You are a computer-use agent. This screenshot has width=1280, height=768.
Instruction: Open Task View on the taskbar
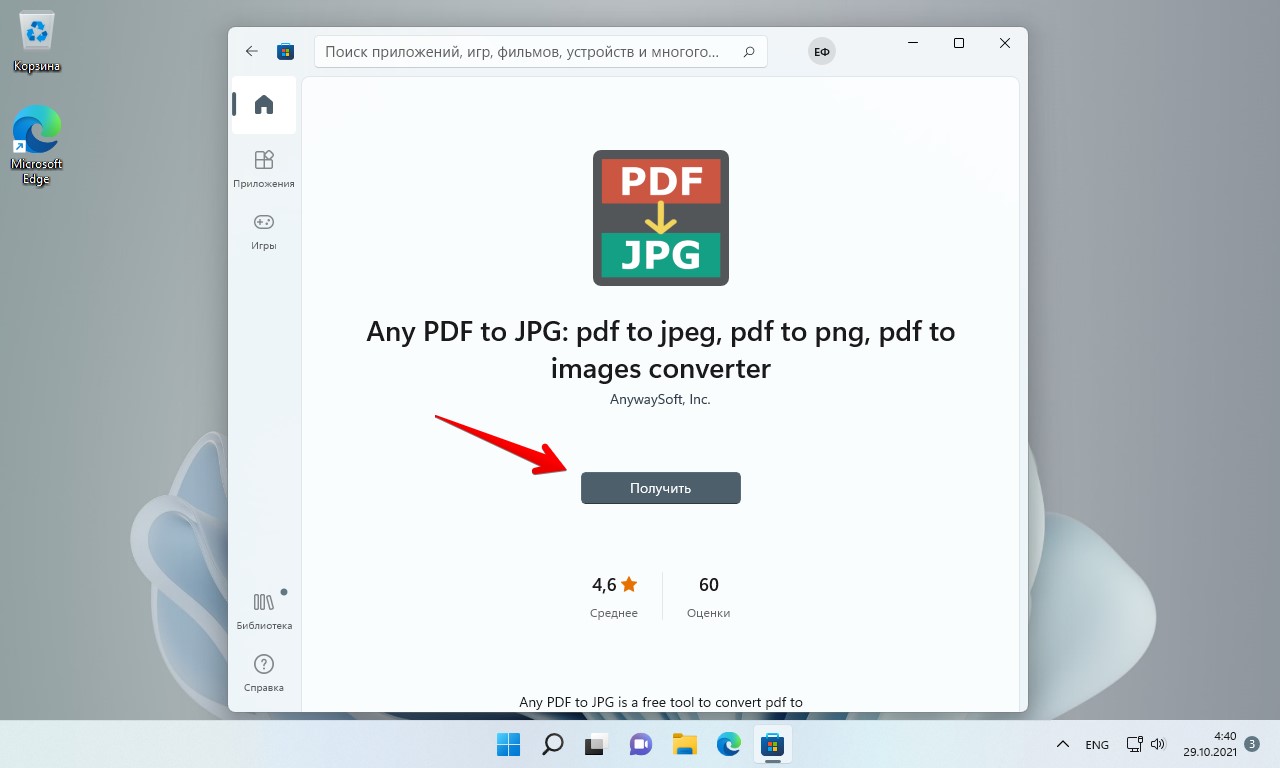pyautogui.click(x=596, y=744)
